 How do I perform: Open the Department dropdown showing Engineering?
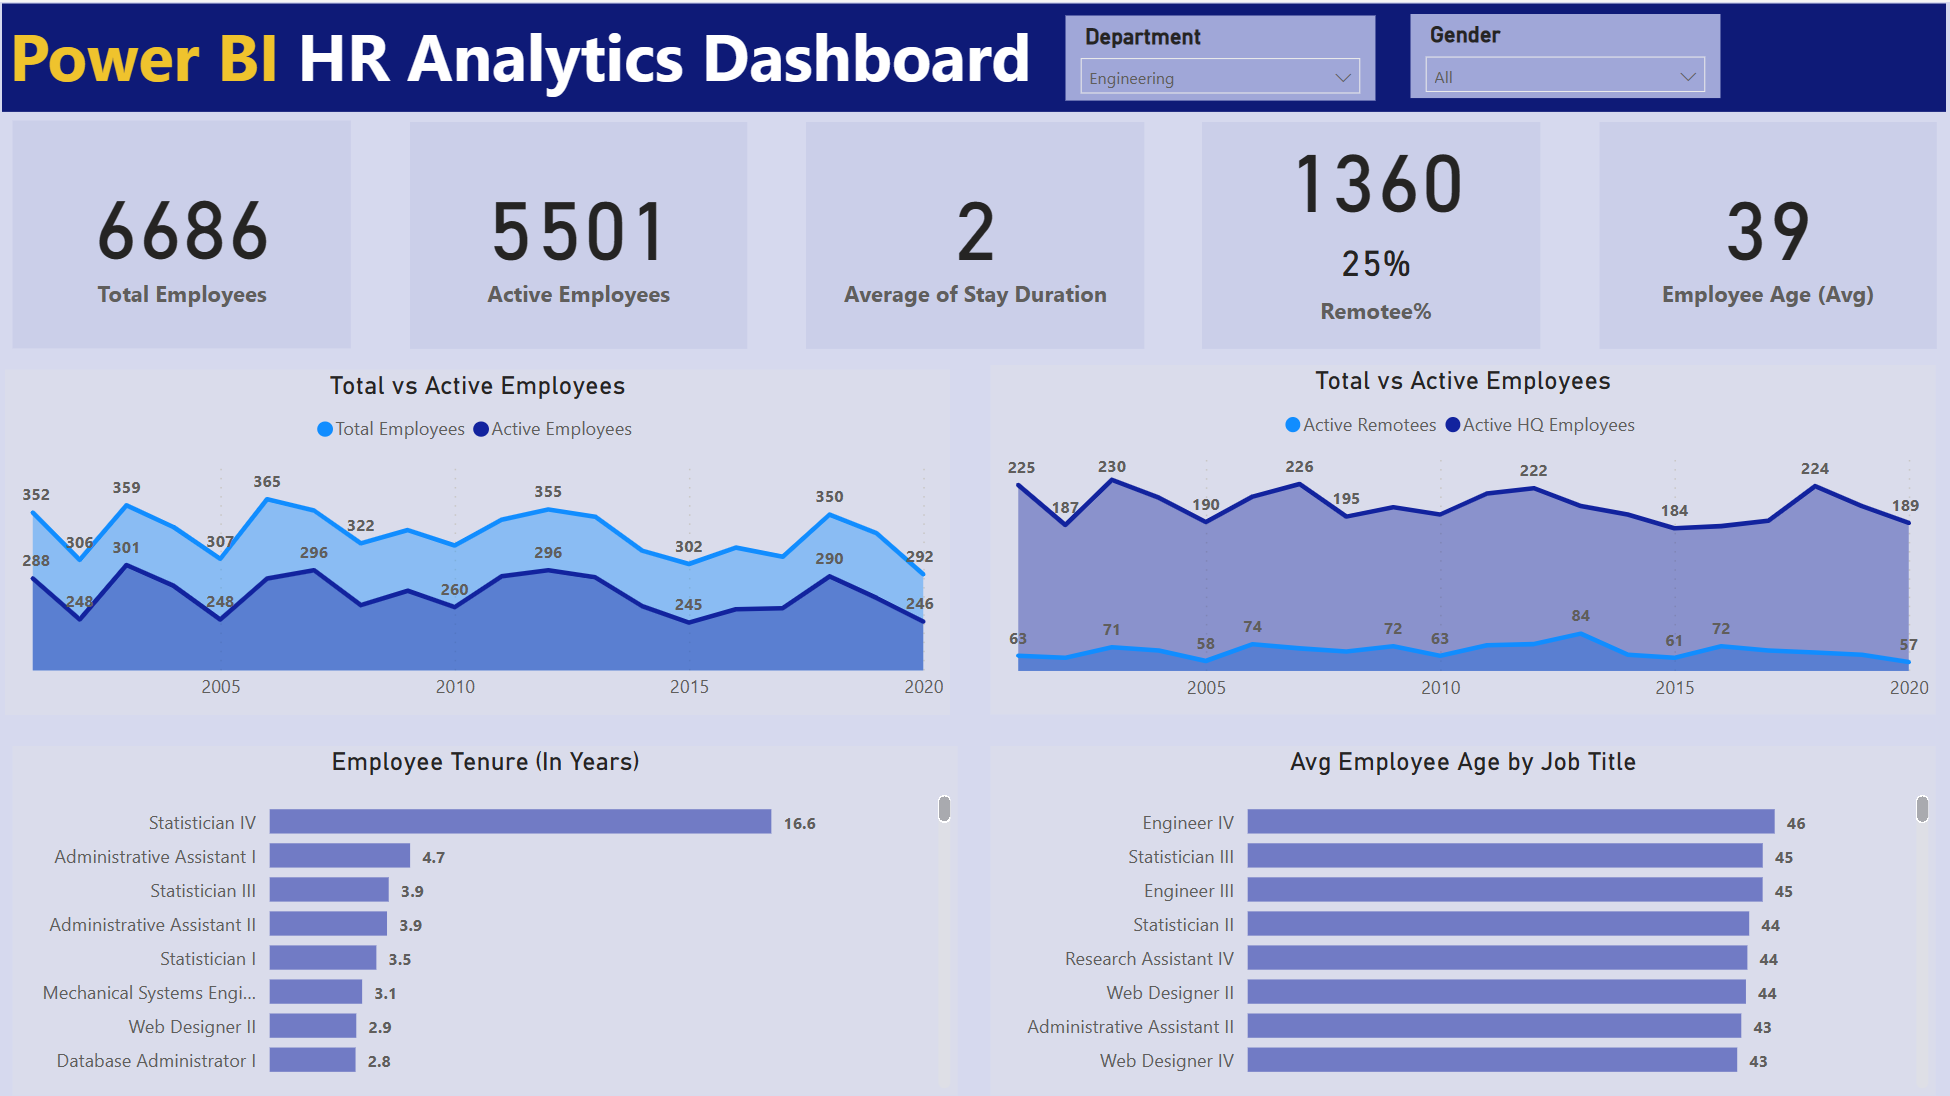(1220, 77)
